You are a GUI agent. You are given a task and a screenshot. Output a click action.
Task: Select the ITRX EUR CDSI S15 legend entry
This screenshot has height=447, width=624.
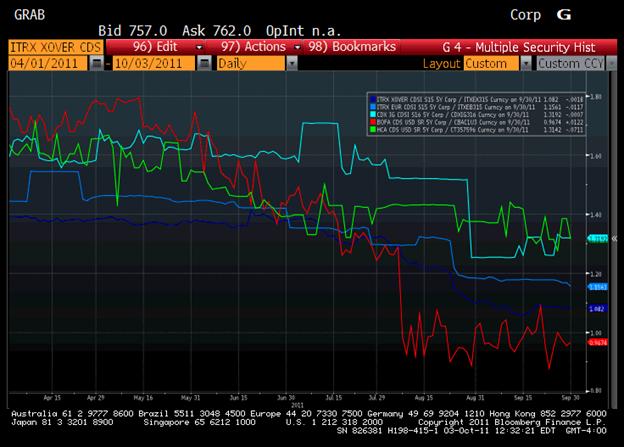476,107
